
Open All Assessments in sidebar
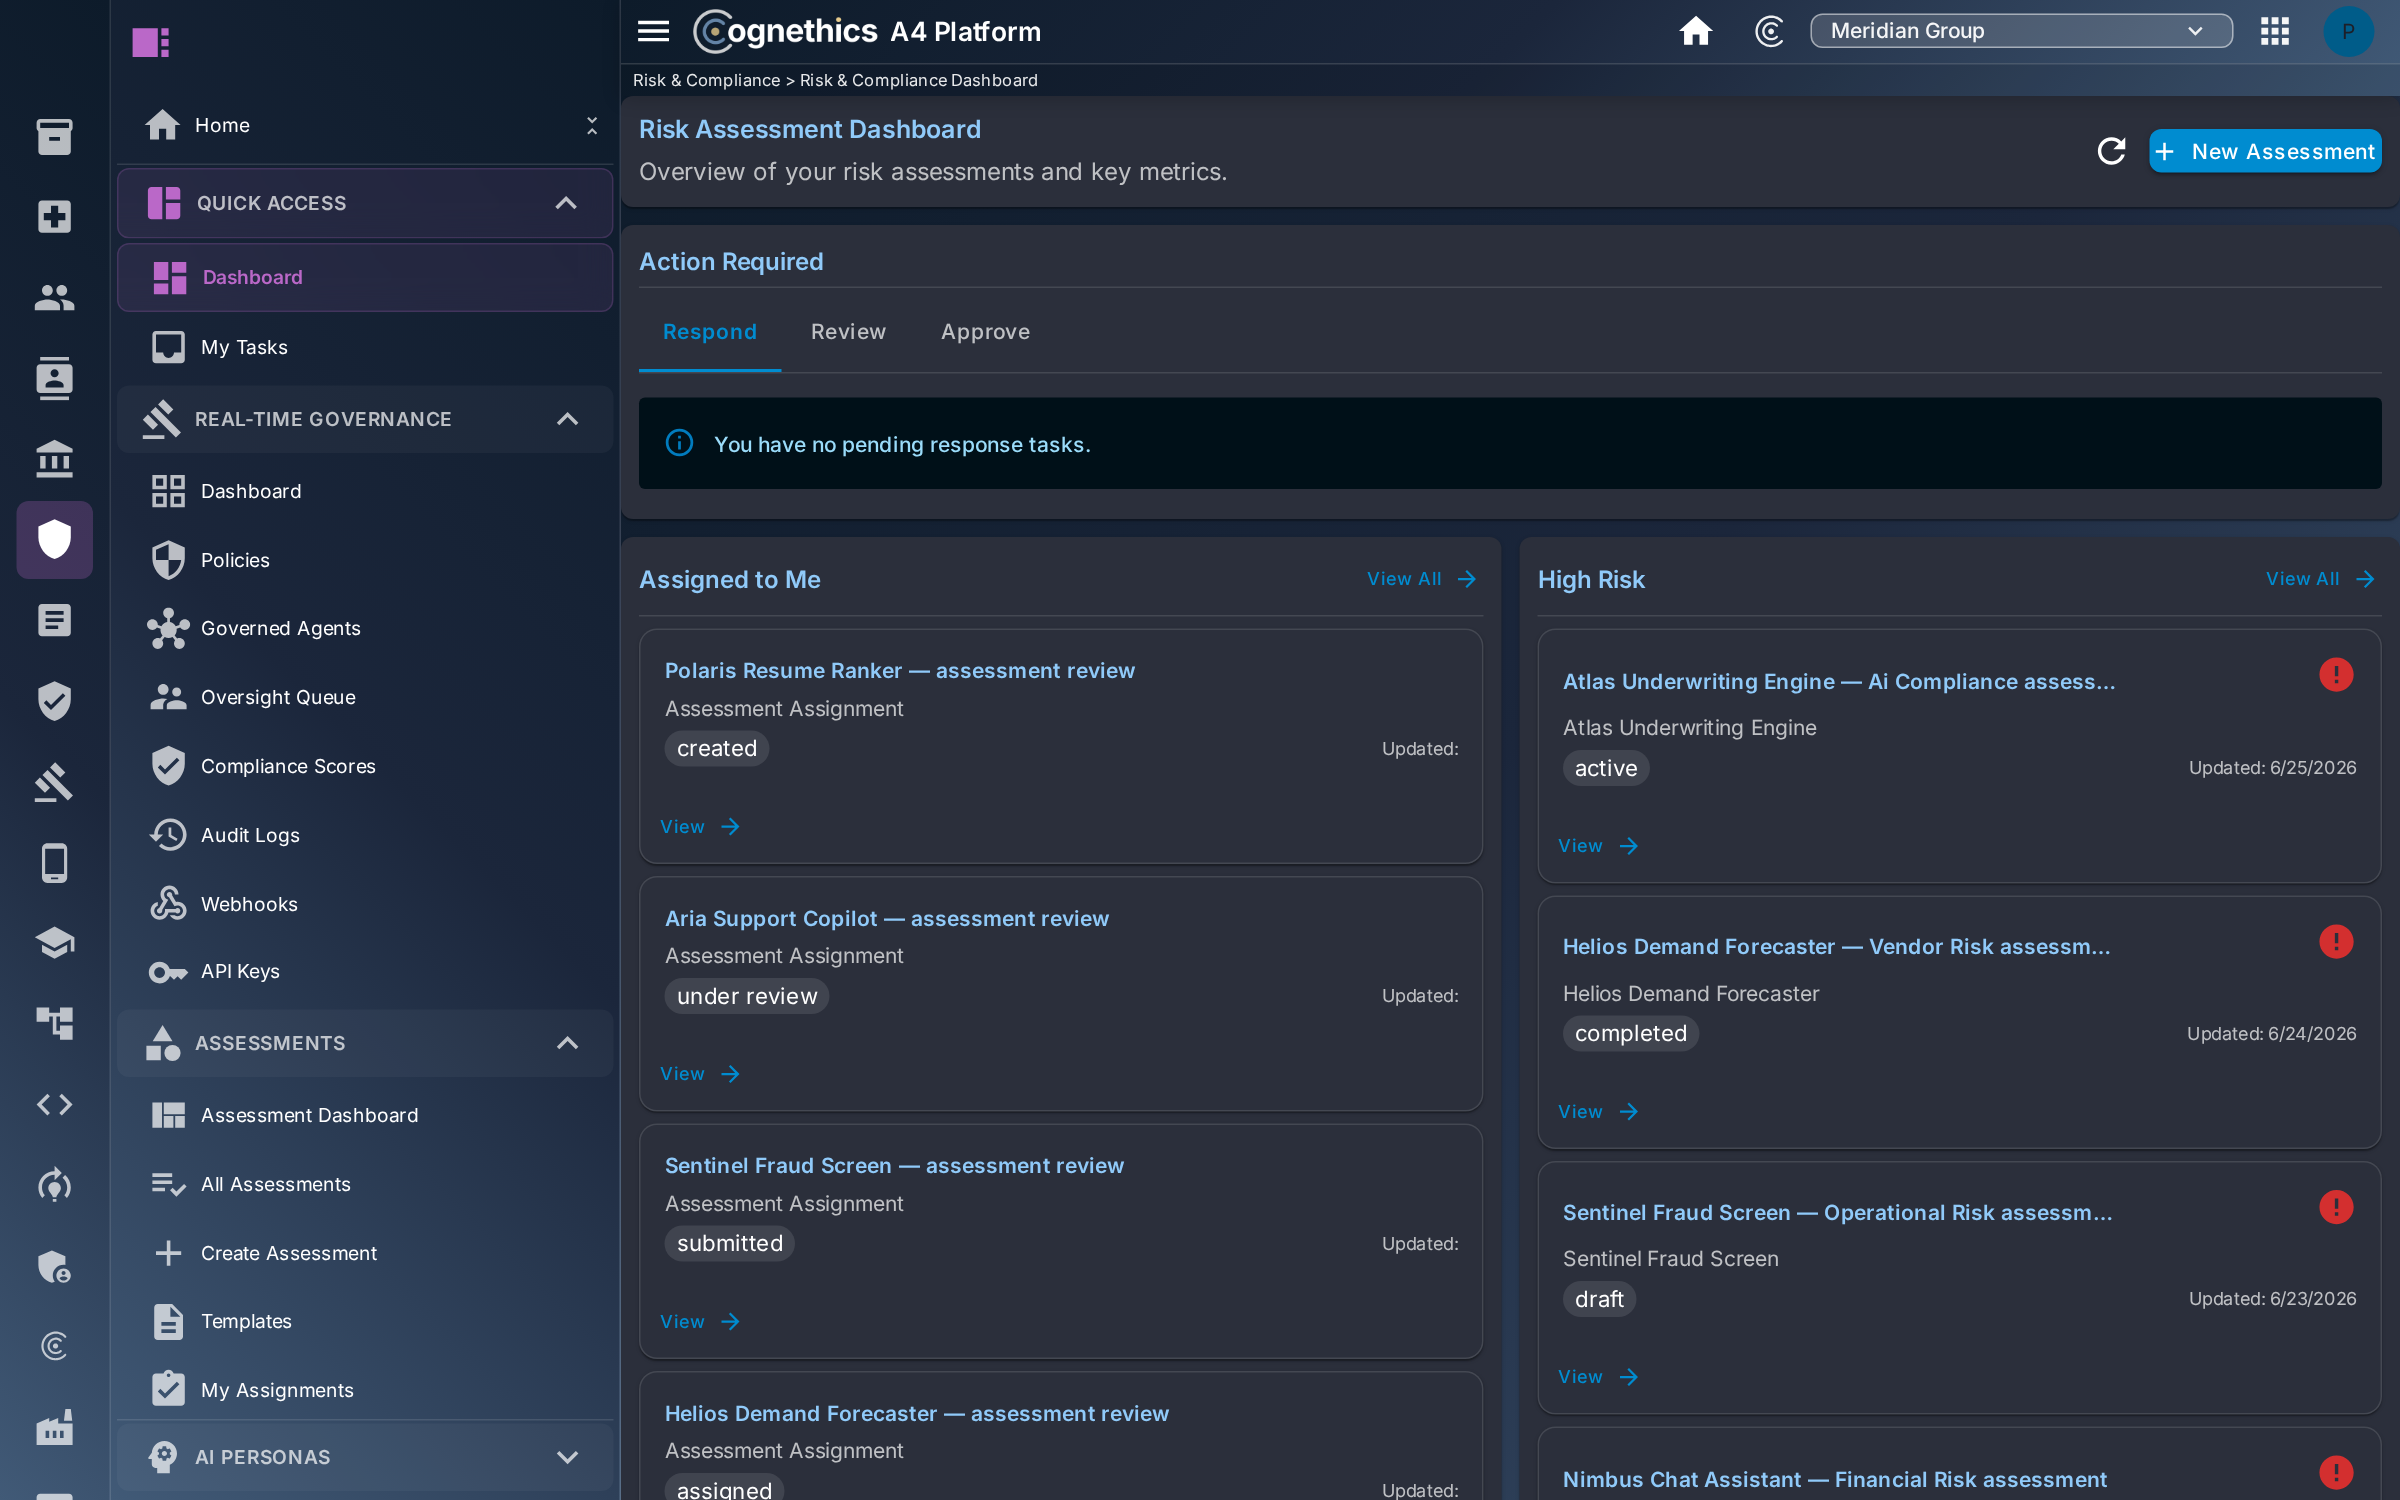(364, 1184)
